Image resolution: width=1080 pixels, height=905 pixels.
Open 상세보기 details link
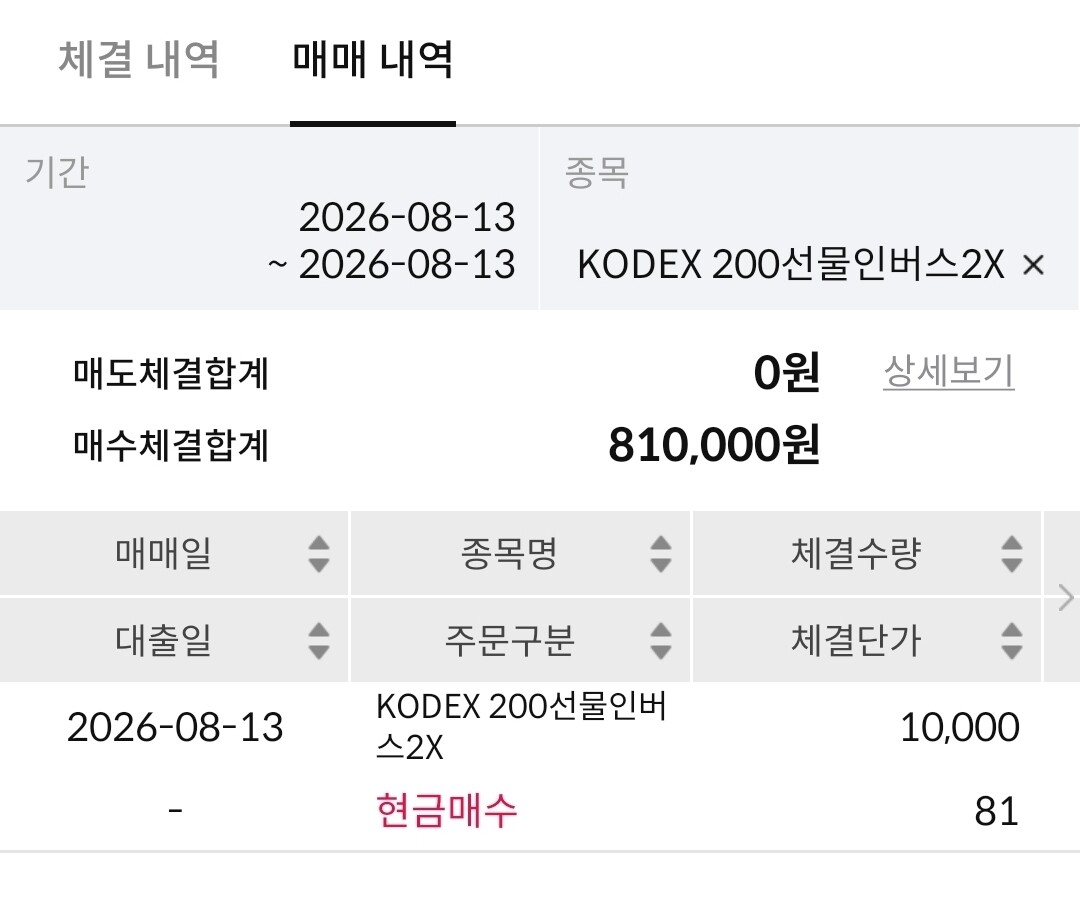click(948, 372)
